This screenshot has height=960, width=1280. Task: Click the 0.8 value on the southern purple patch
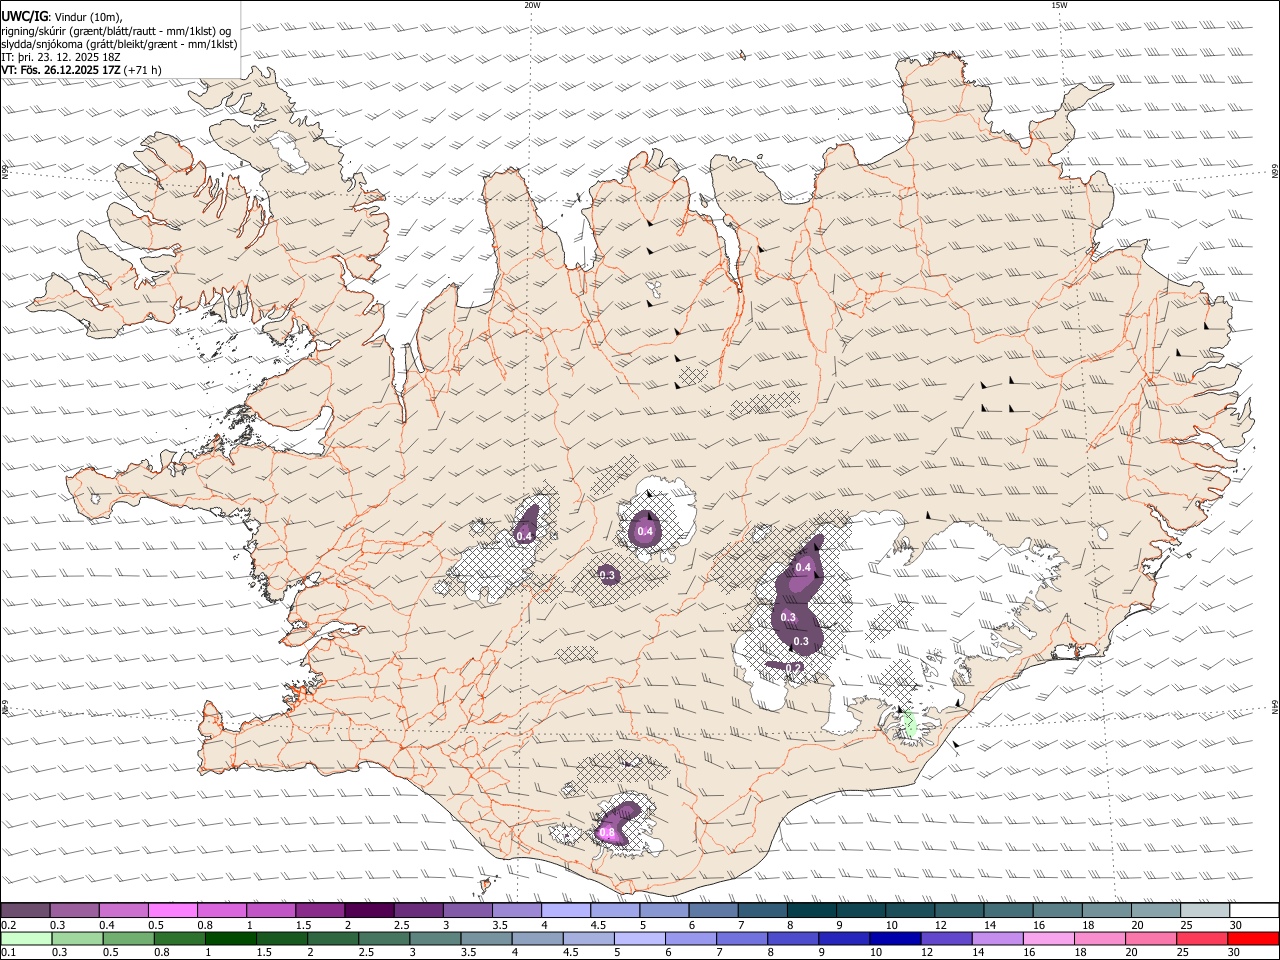coord(606,832)
